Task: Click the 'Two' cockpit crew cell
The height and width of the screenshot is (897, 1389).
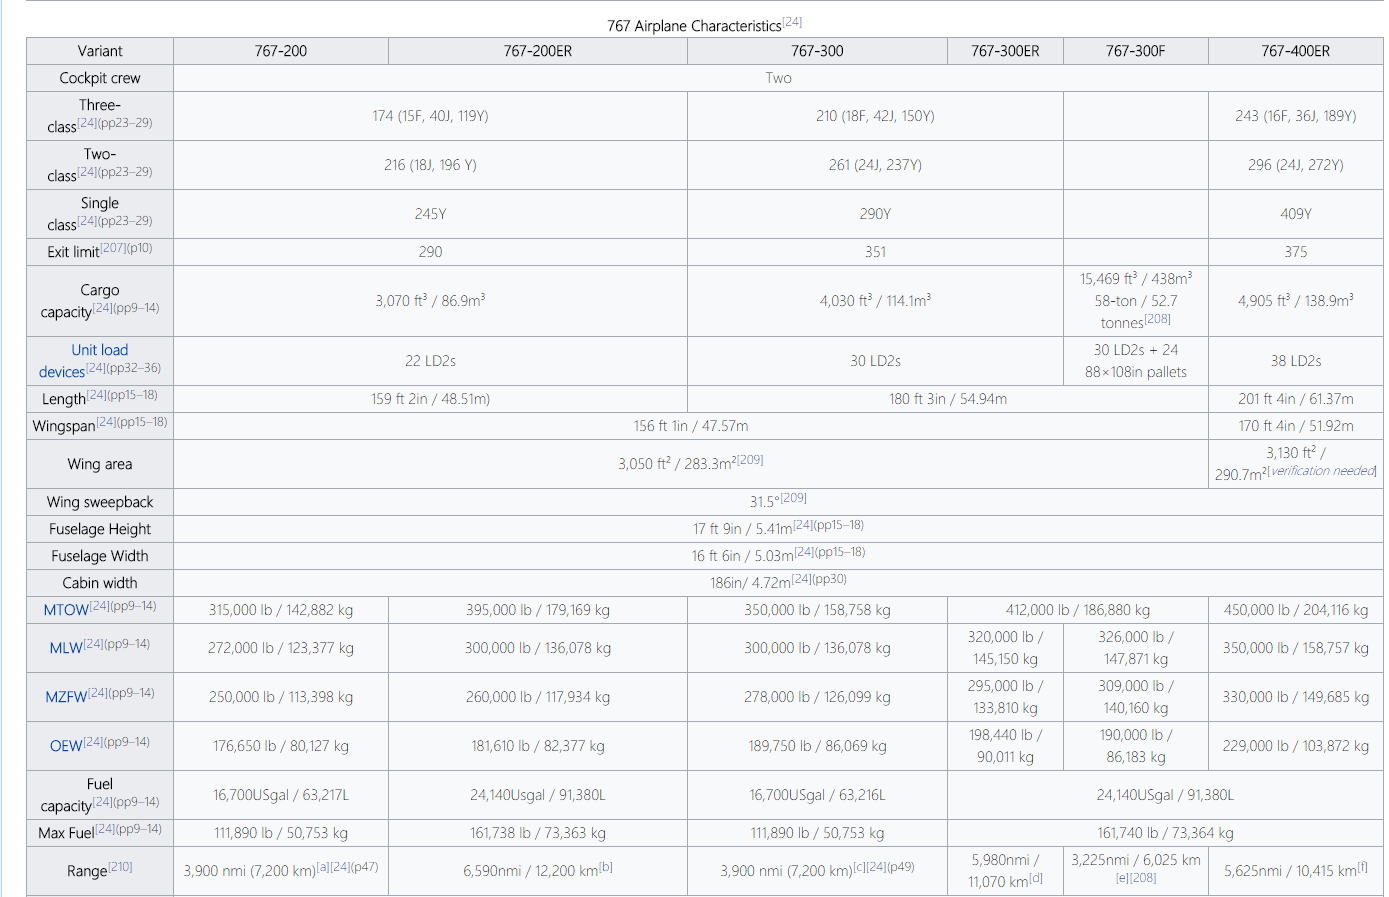Action: (x=778, y=78)
